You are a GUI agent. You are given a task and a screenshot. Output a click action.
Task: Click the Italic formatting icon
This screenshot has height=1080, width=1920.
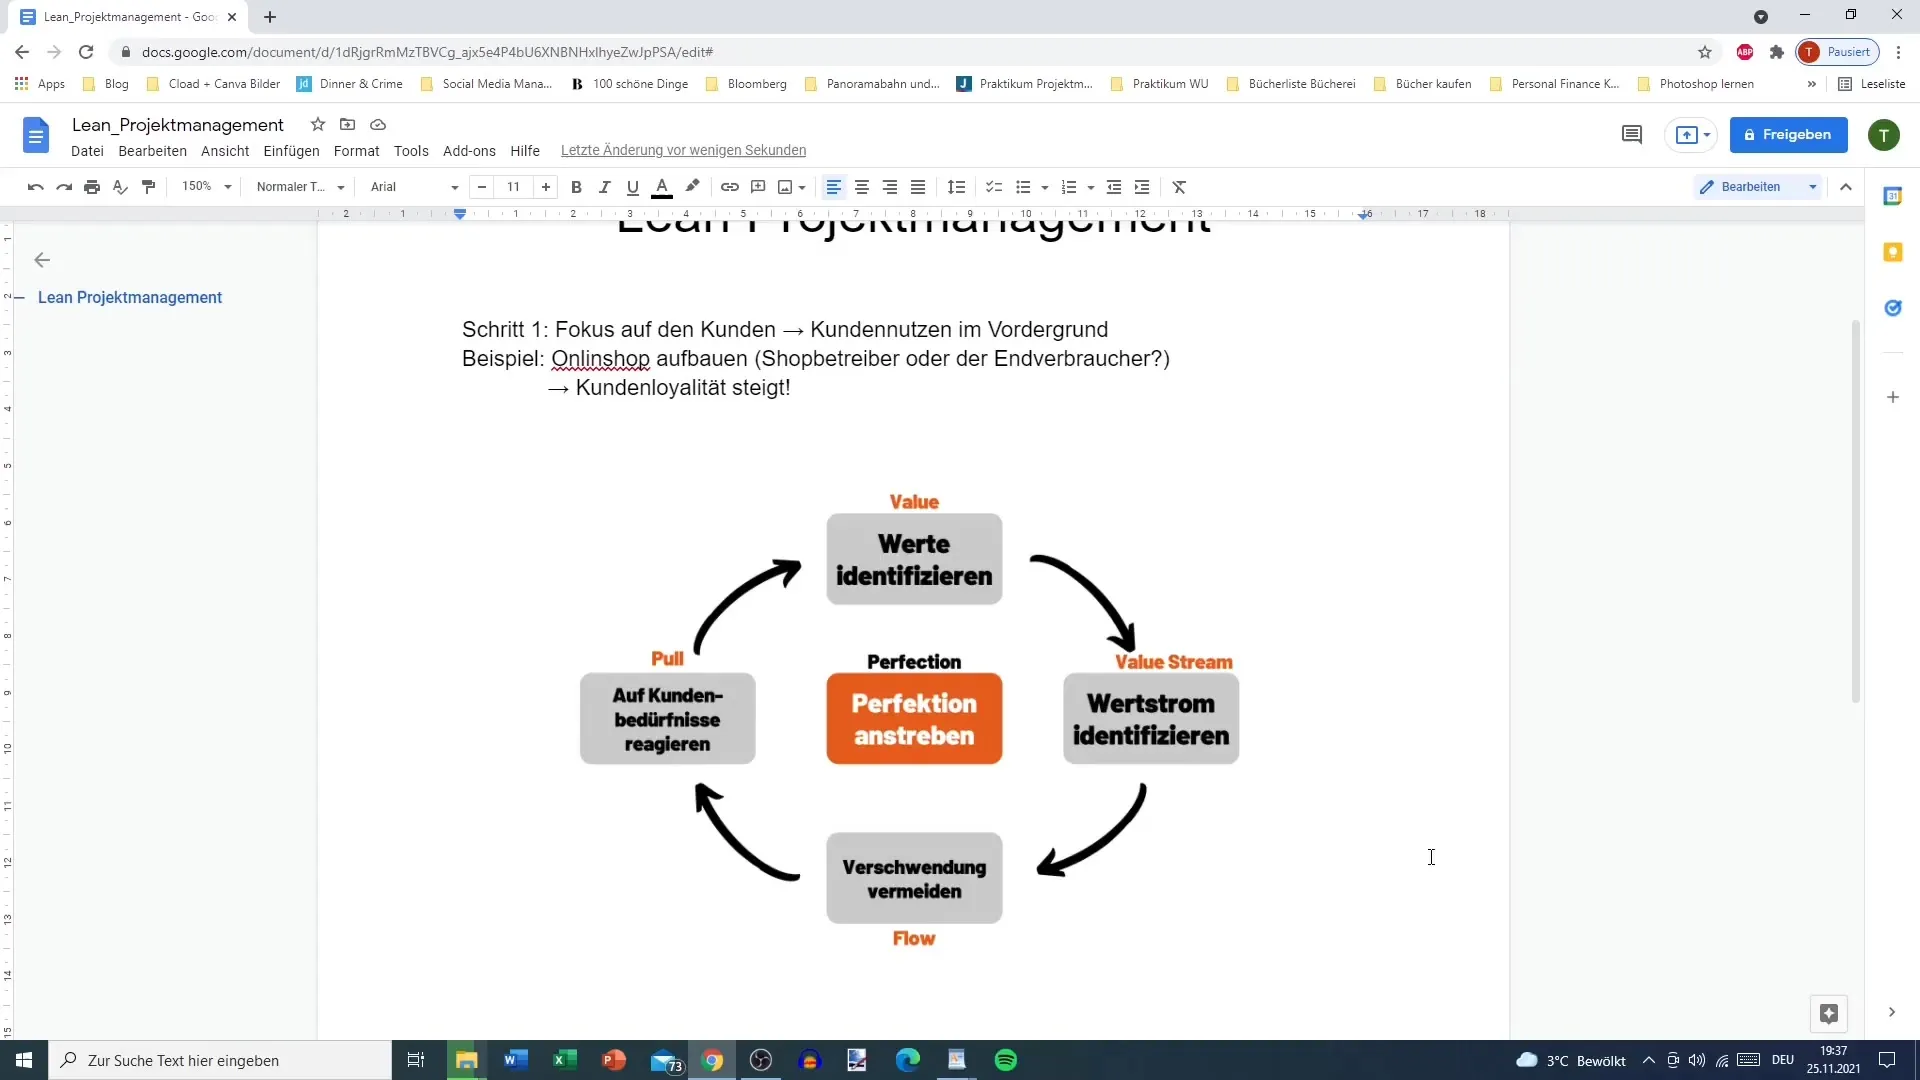(x=605, y=186)
